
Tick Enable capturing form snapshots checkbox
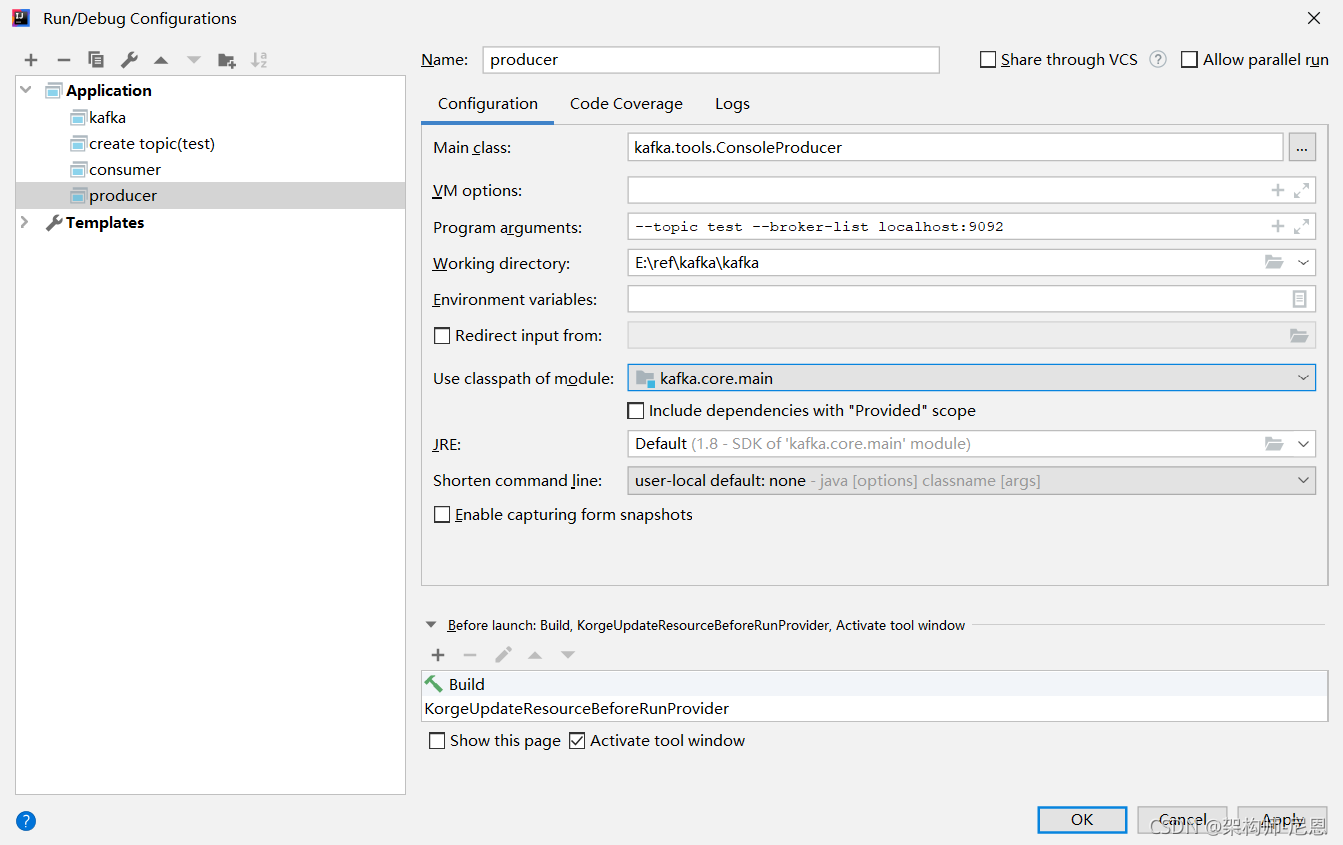coord(441,514)
